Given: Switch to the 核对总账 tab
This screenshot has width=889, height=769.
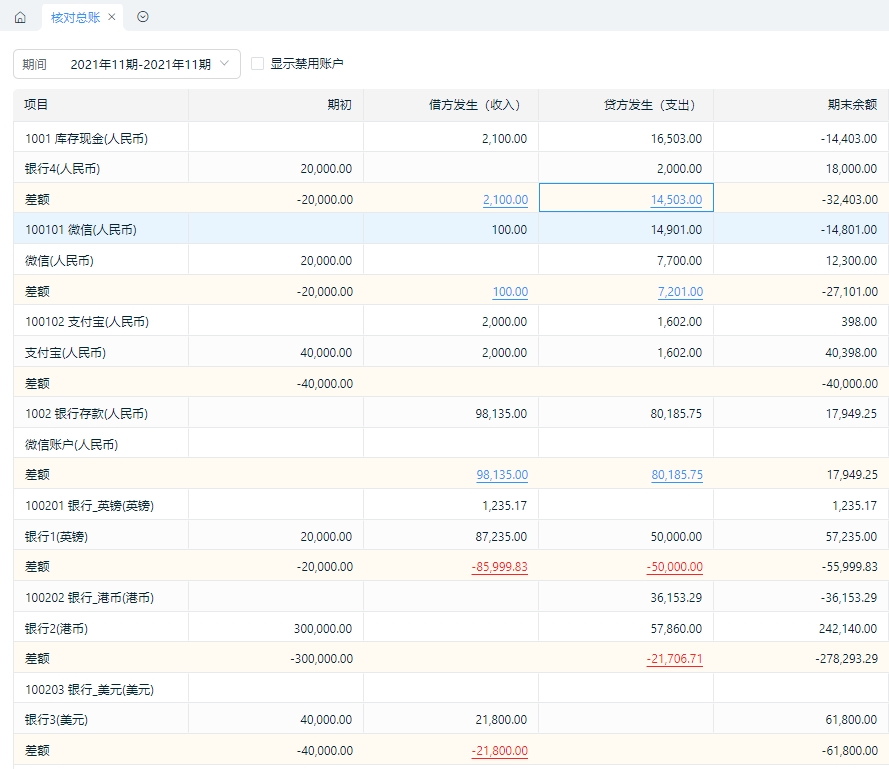Looking at the screenshot, I should click(x=75, y=18).
